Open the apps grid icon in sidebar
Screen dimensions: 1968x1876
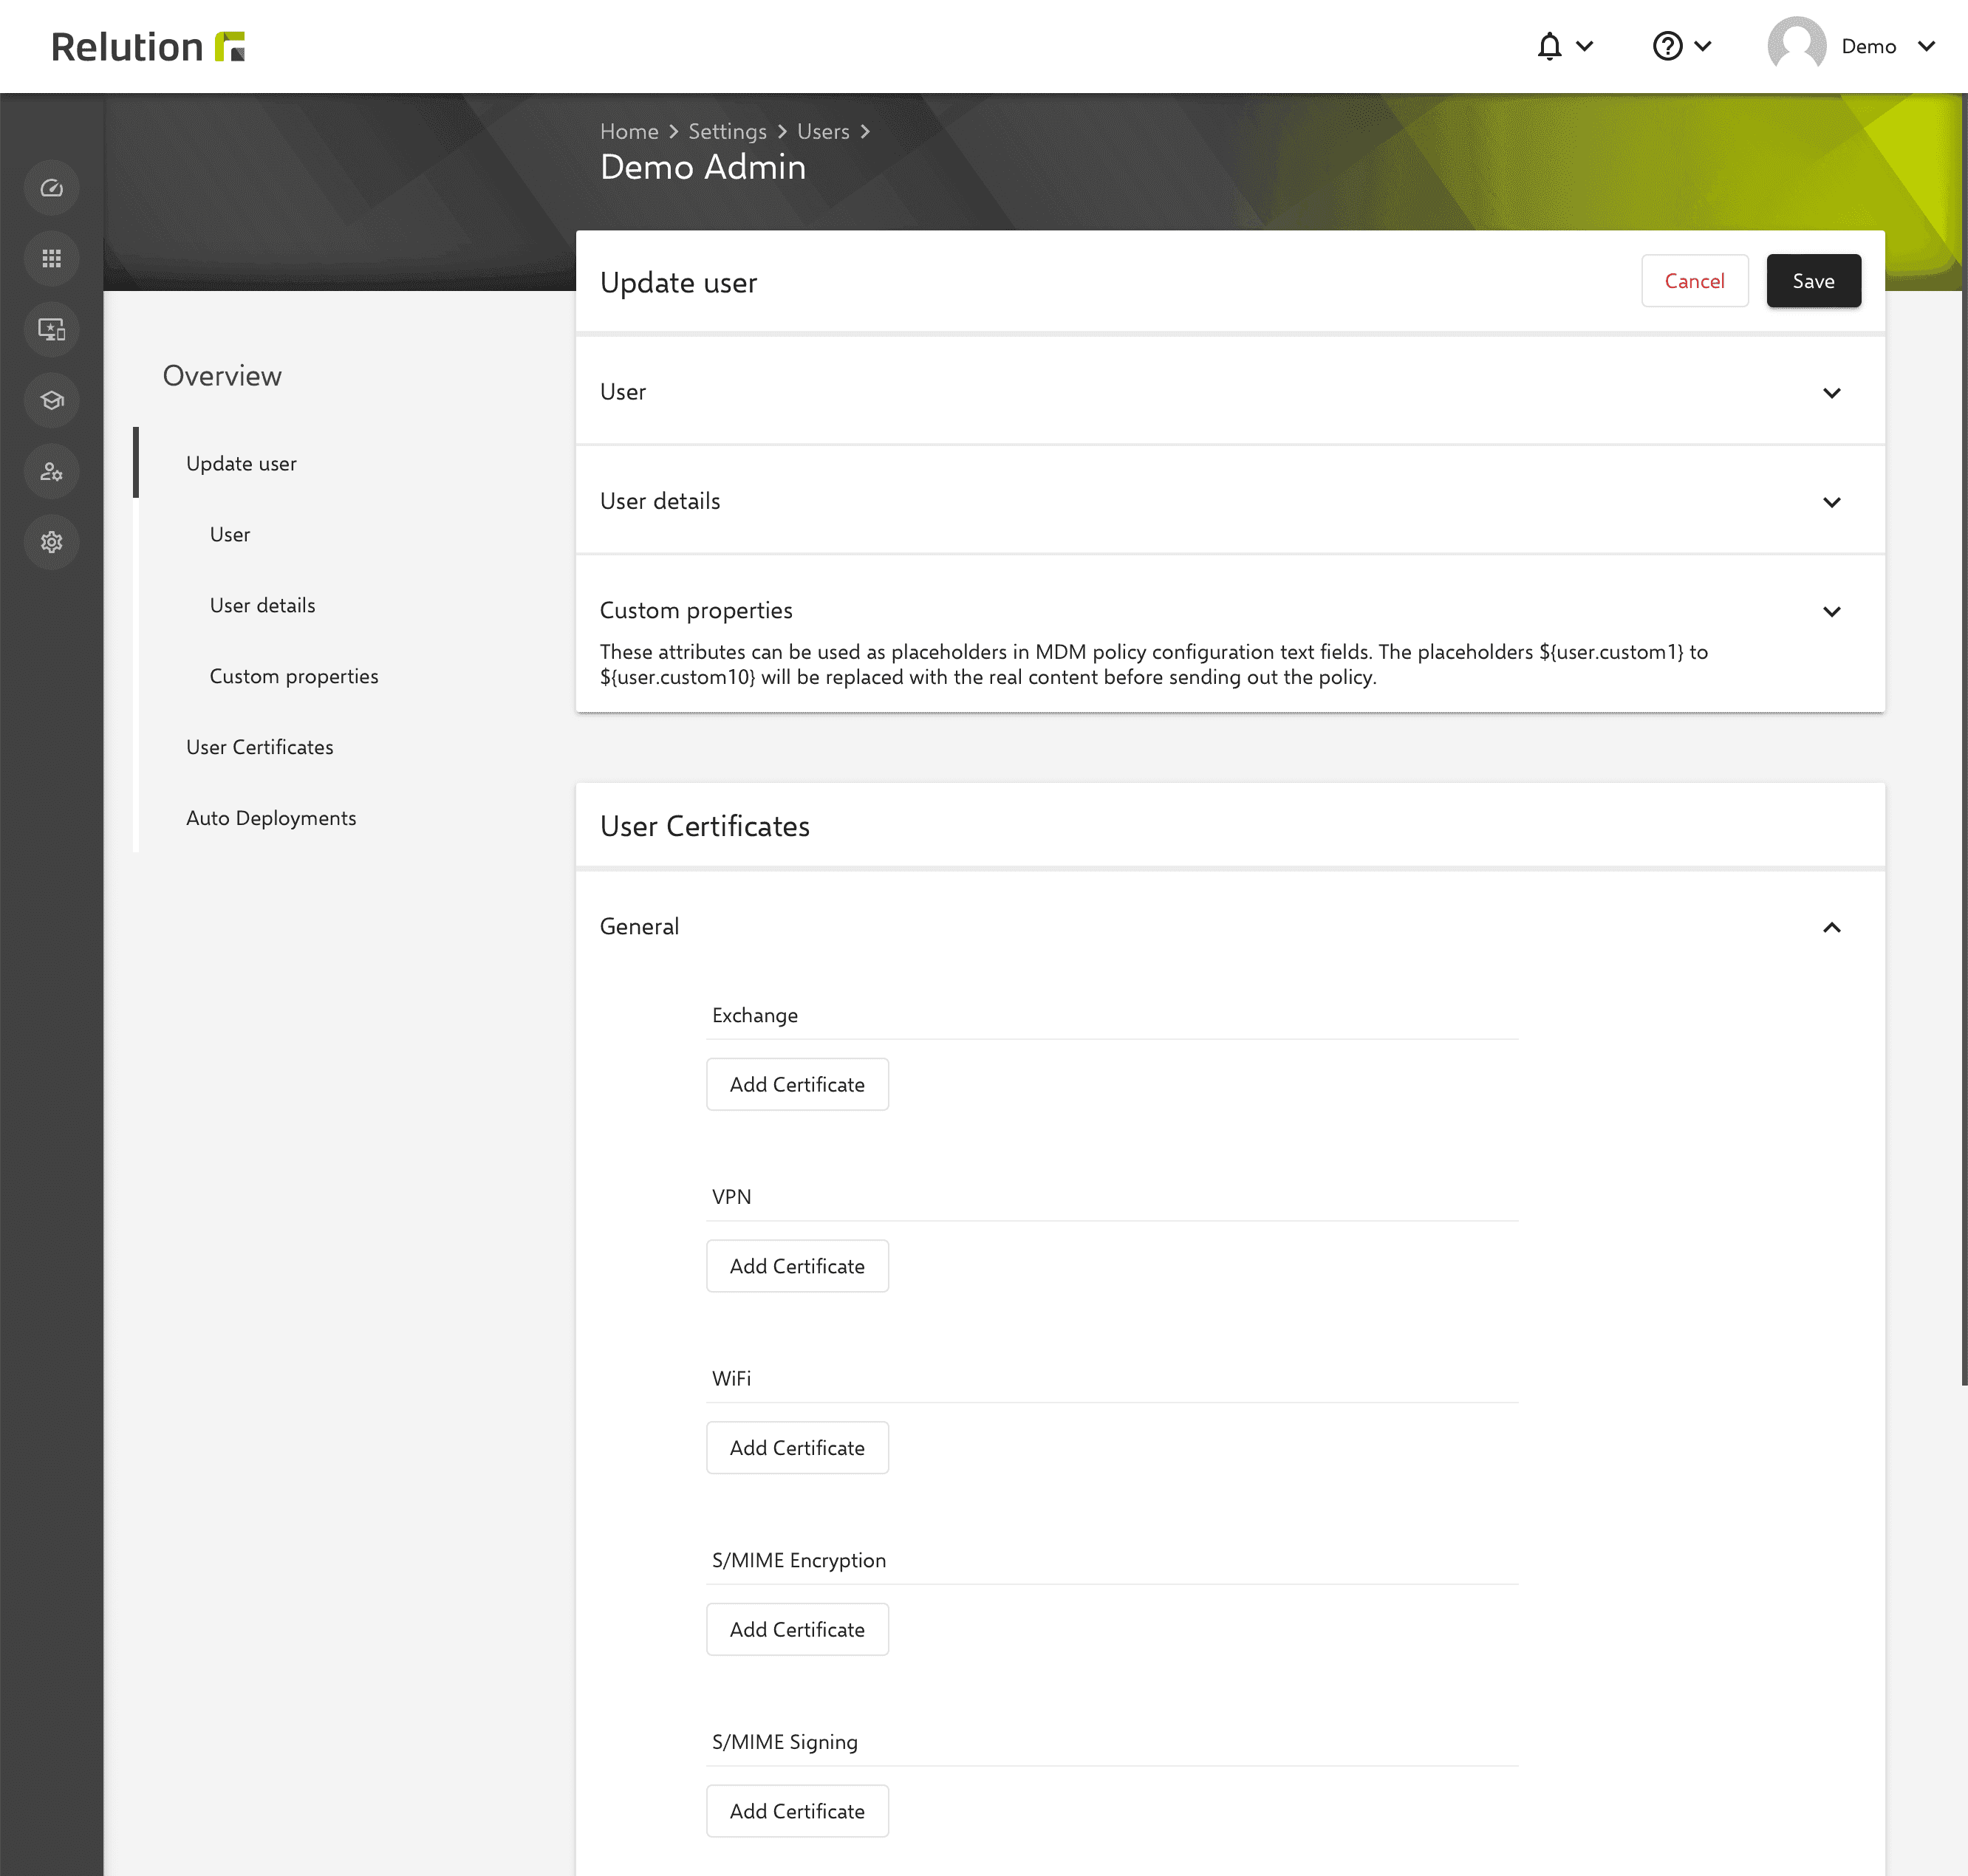click(x=52, y=259)
